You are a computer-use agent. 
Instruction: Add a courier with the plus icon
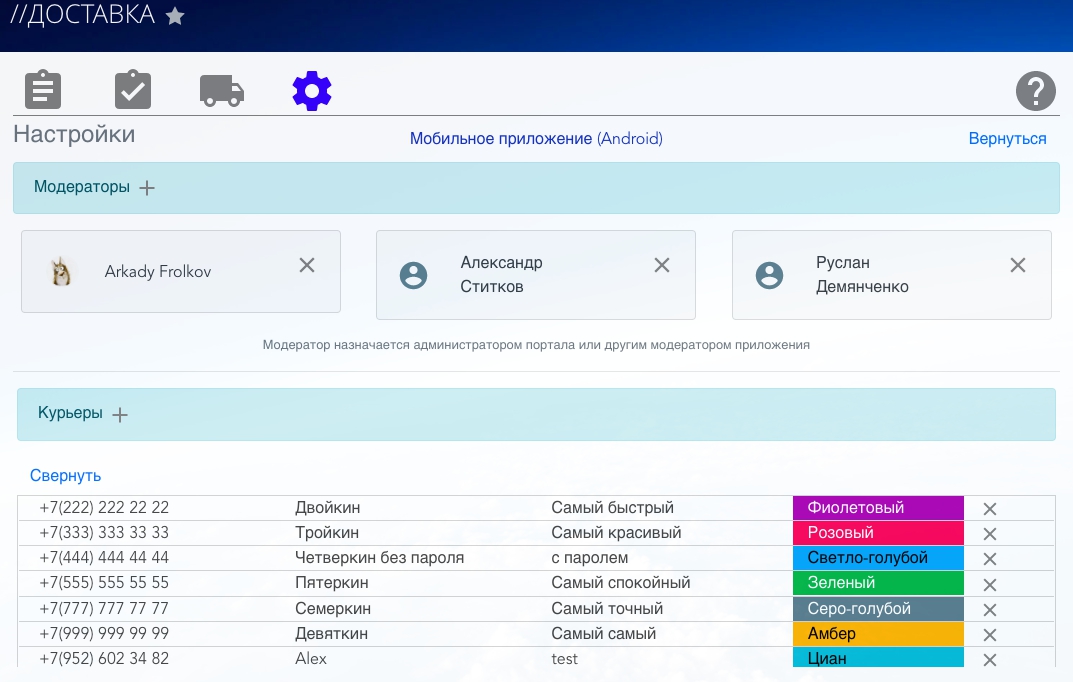point(120,414)
